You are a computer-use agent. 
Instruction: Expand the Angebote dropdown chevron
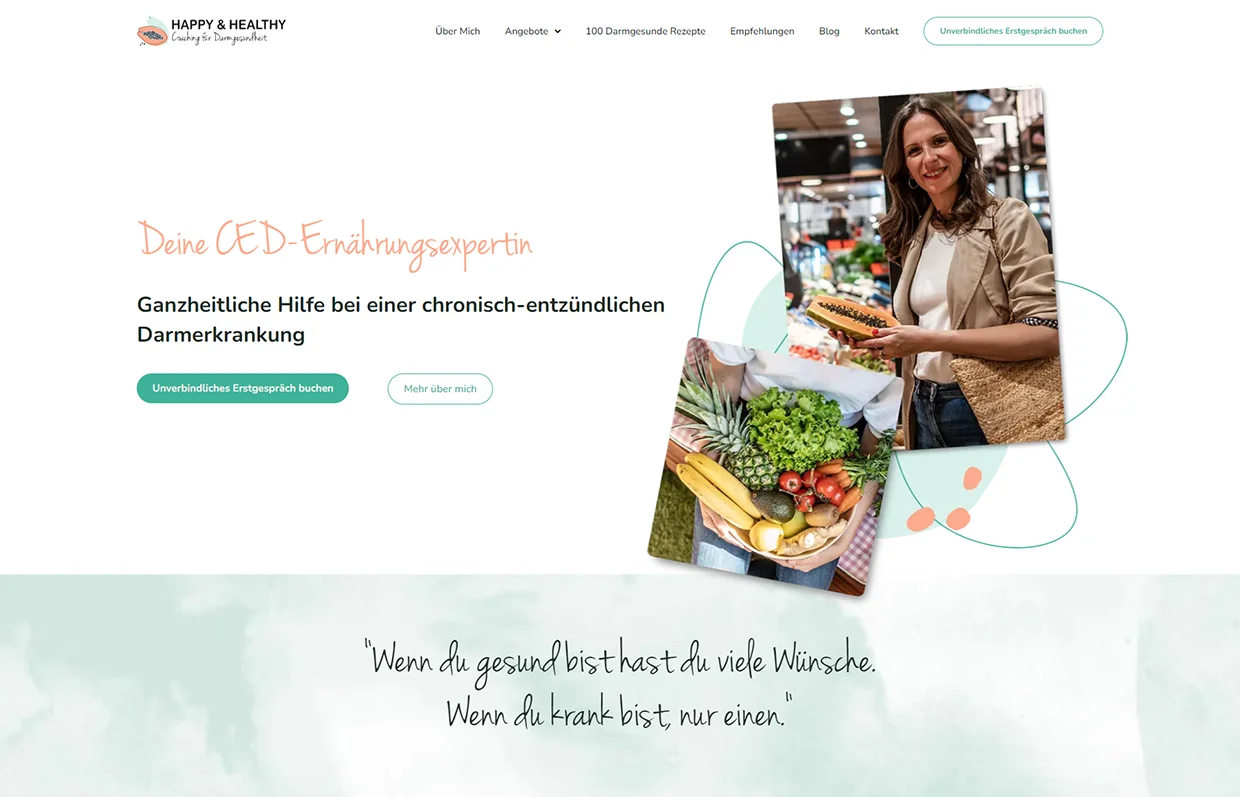tap(557, 31)
